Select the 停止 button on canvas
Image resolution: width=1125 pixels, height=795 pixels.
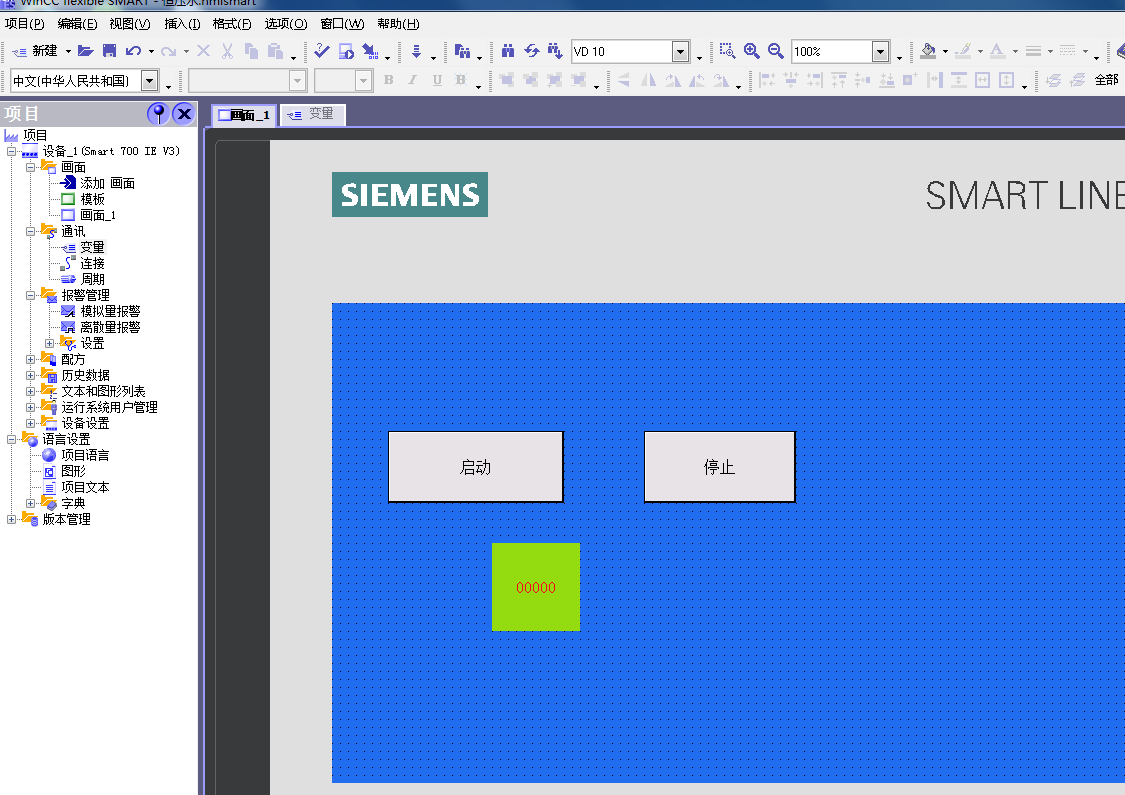point(719,467)
